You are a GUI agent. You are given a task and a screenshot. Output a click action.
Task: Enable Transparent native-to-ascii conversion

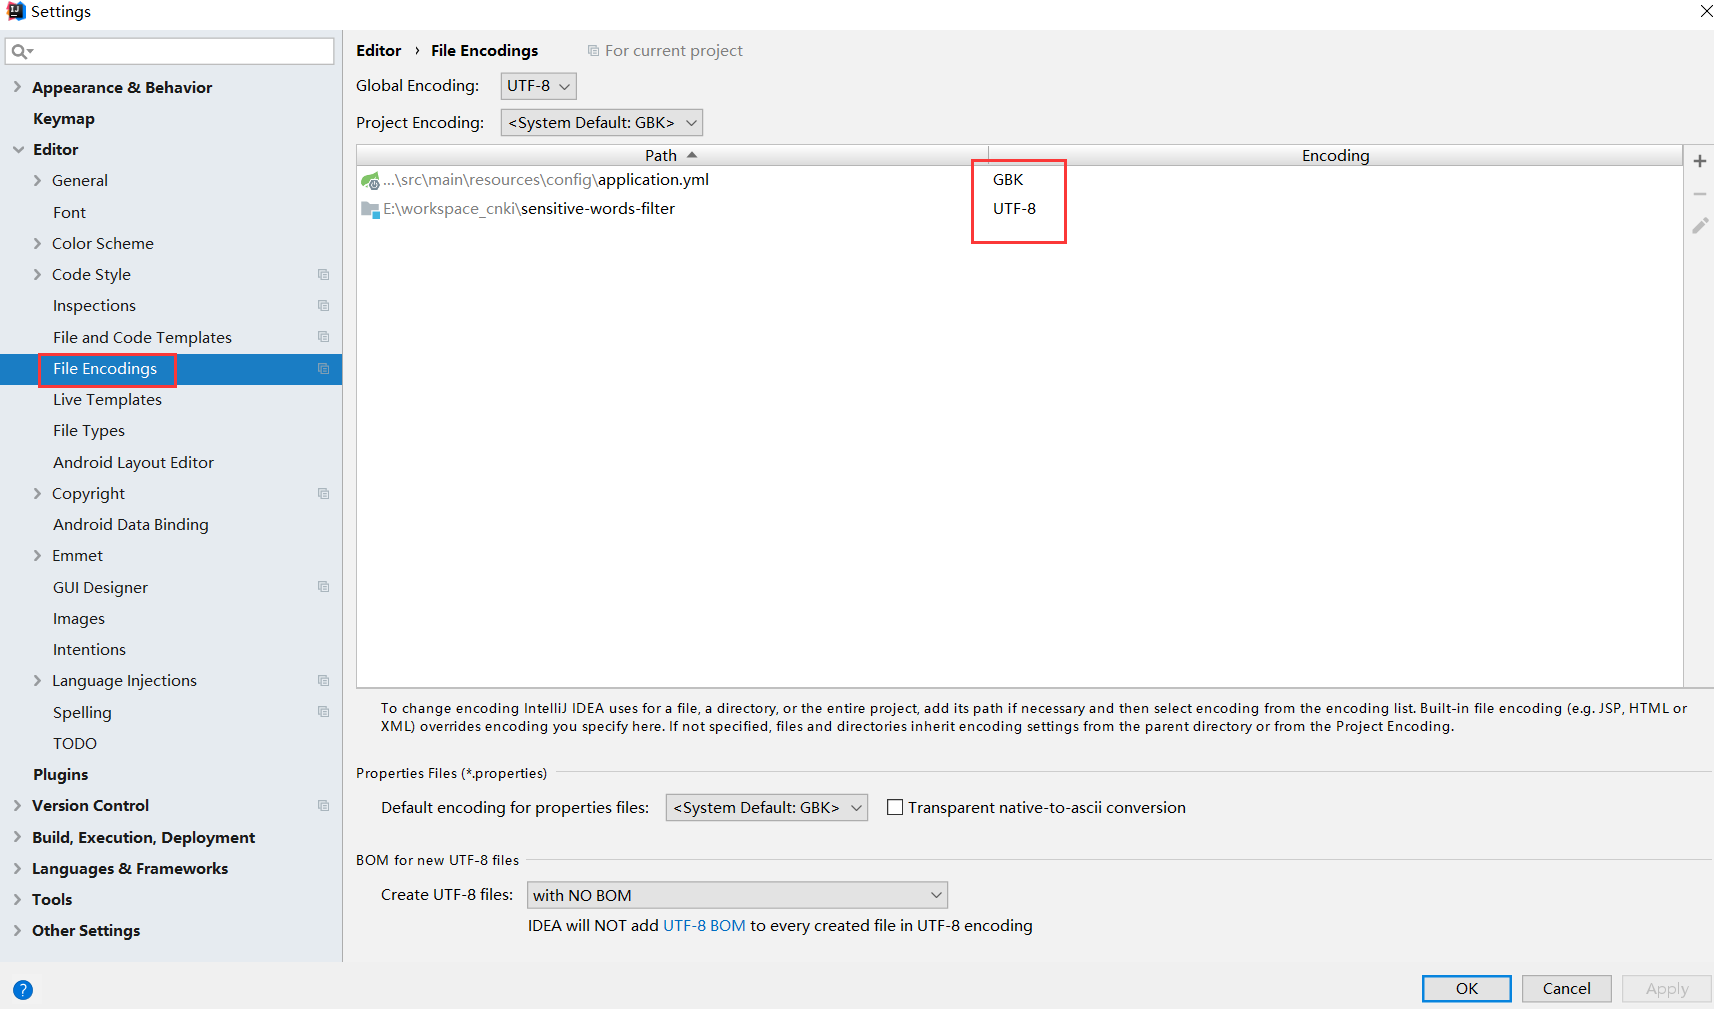[x=894, y=807]
